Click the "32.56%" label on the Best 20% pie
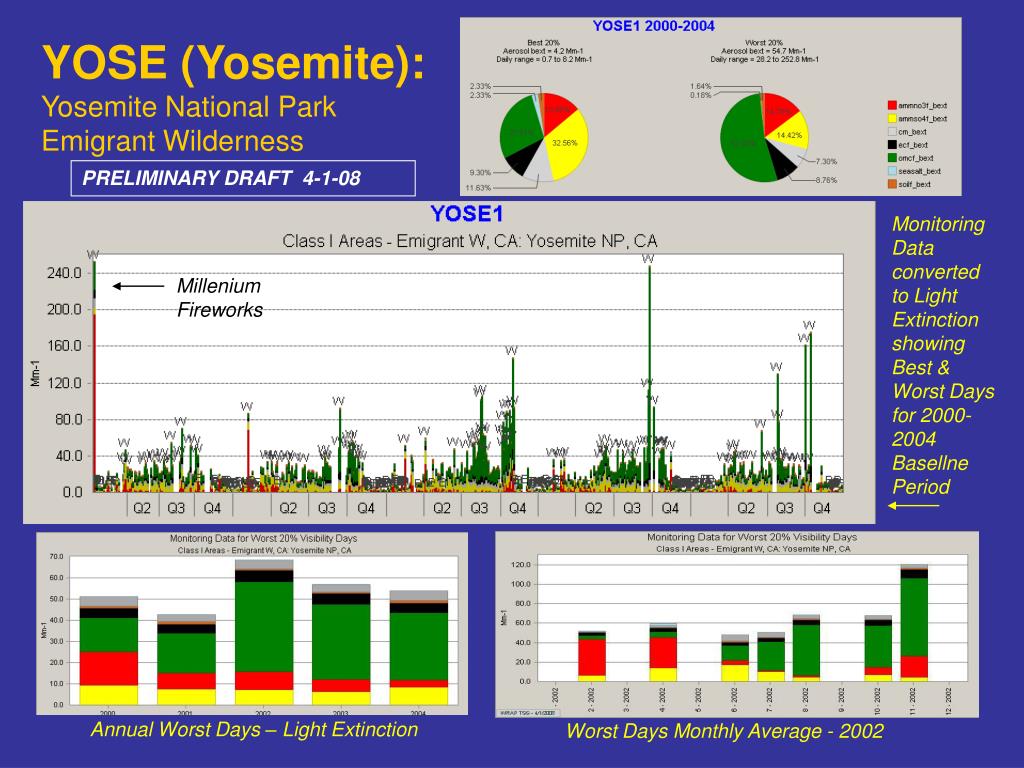 coord(565,143)
